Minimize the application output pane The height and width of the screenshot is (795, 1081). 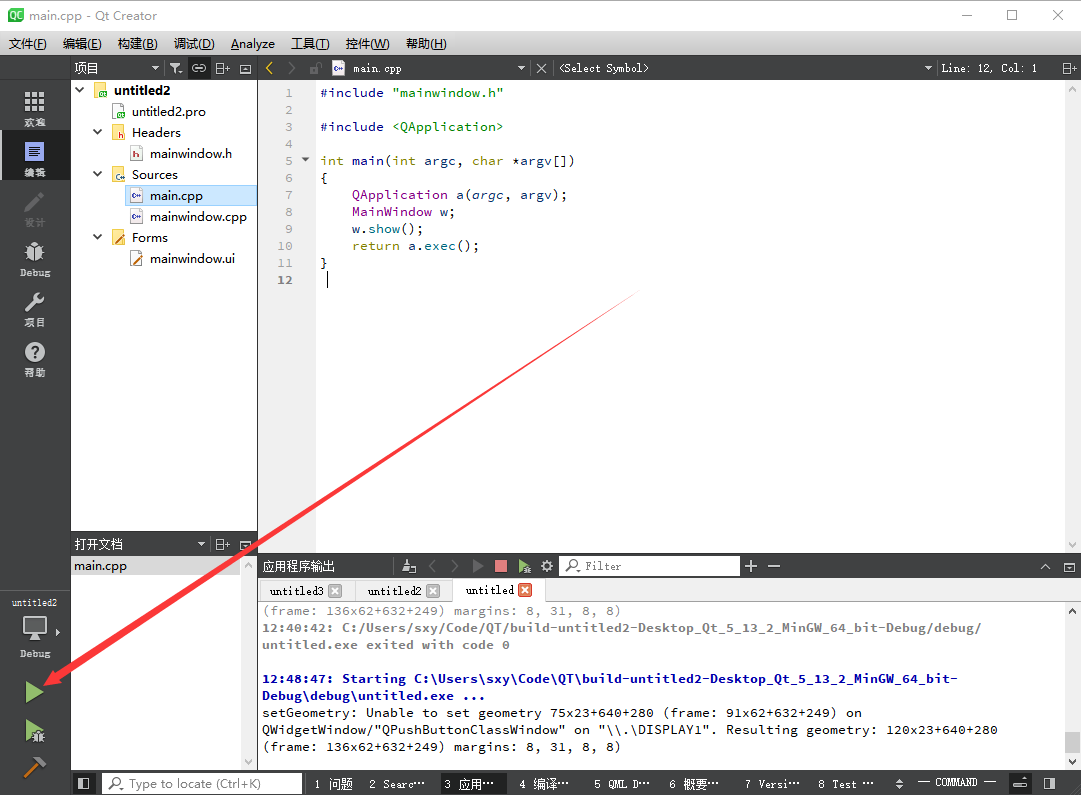click(x=1045, y=567)
